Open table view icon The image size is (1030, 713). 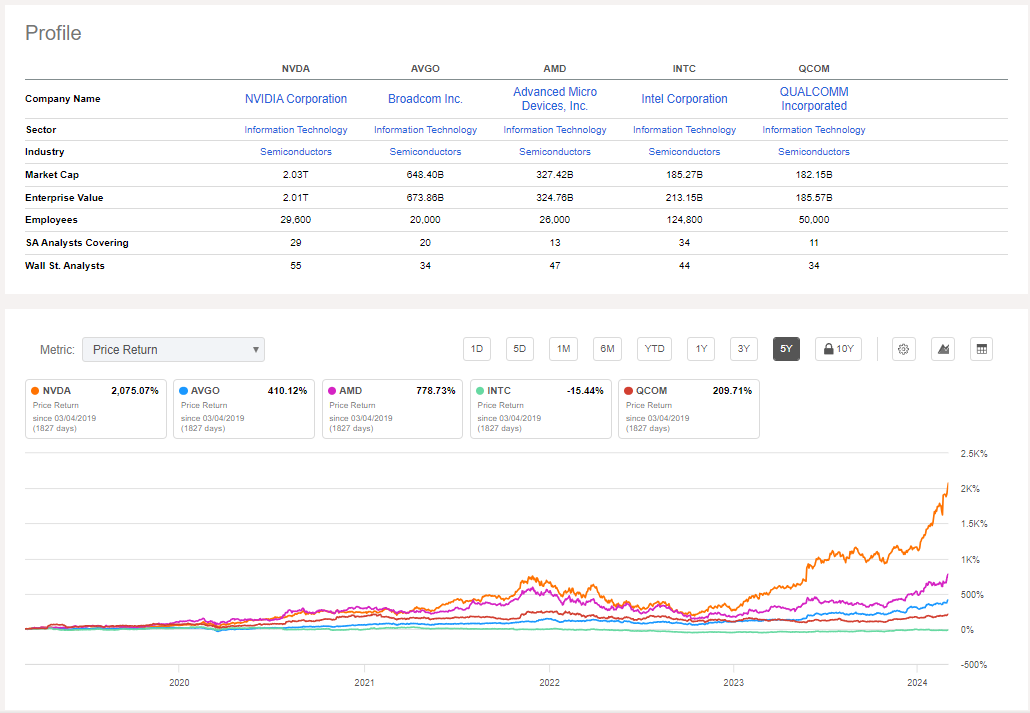pyautogui.click(x=981, y=349)
